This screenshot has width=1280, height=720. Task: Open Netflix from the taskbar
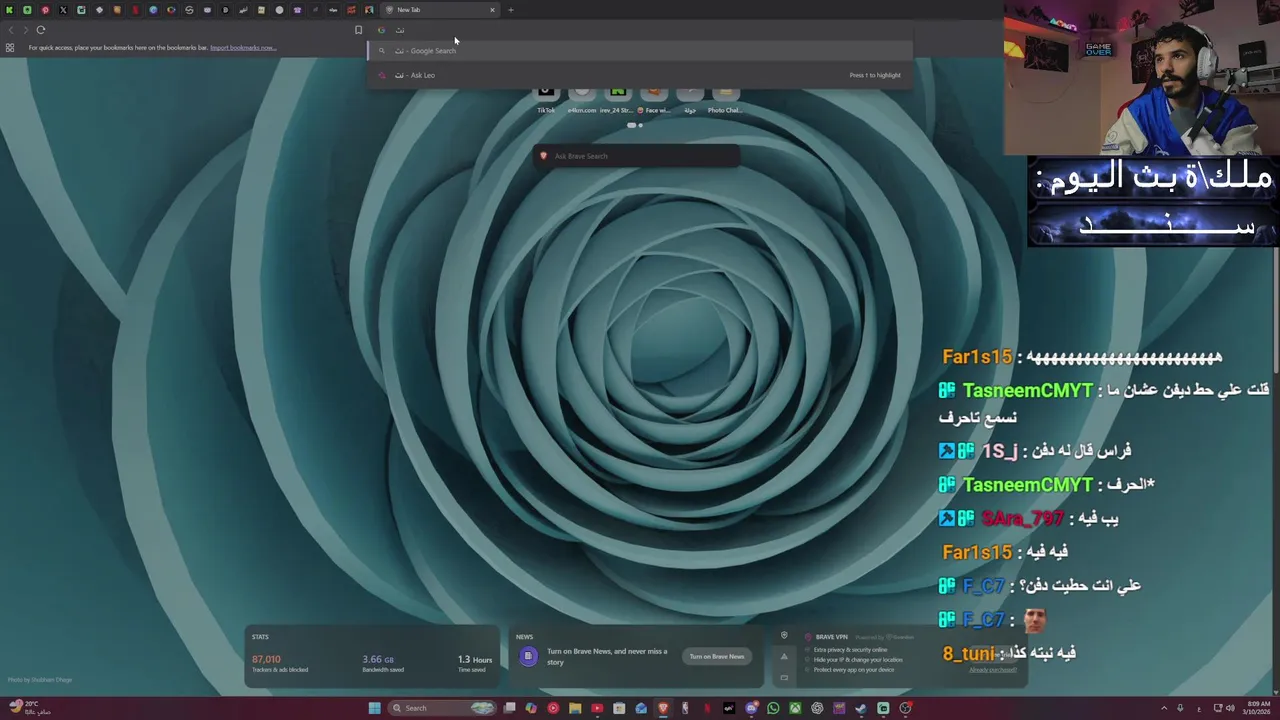(x=707, y=708)
